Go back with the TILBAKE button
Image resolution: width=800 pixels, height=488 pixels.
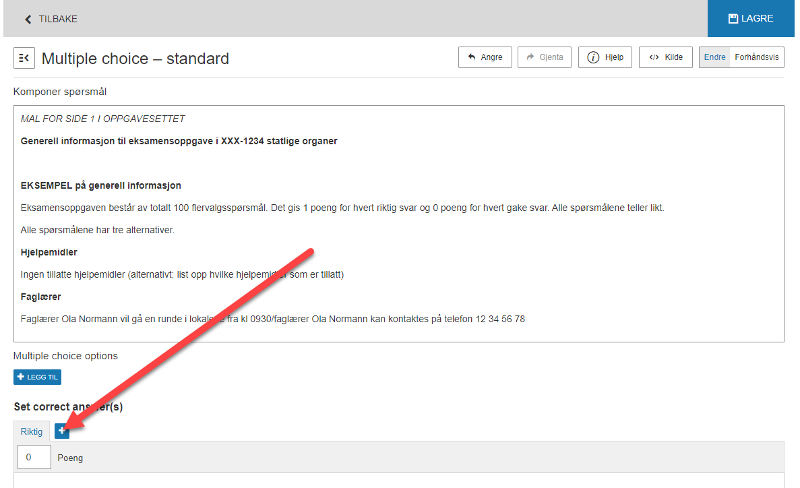pyautogui.click(x=51, y=19)
